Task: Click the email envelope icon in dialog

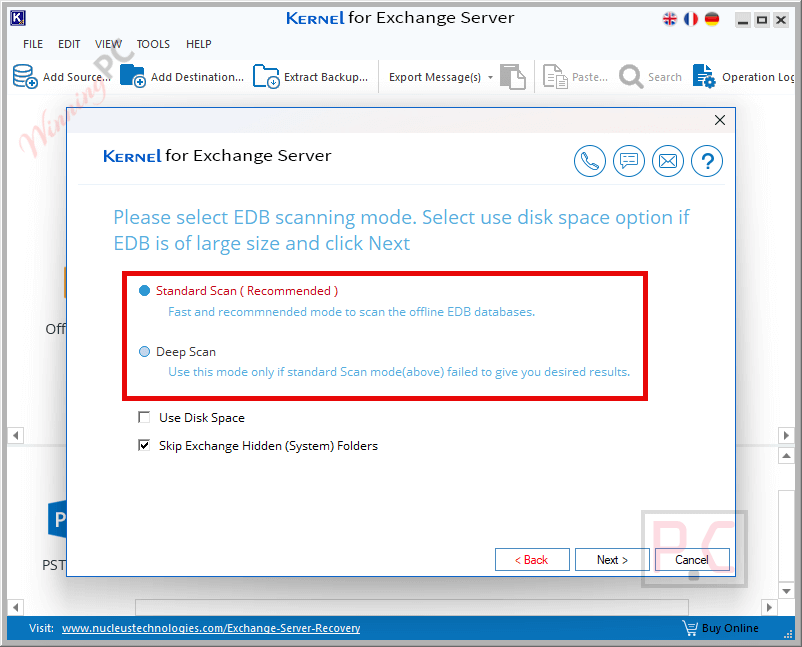Action: tap(668, 161)
